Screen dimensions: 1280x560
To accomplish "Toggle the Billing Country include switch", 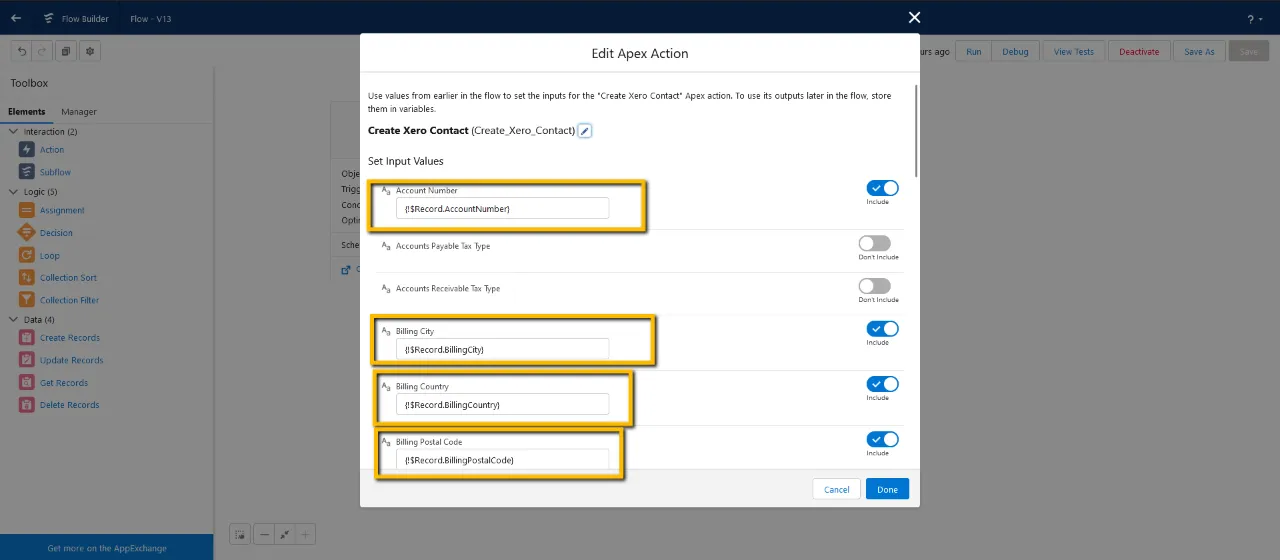I will click(x=882, y=384).
